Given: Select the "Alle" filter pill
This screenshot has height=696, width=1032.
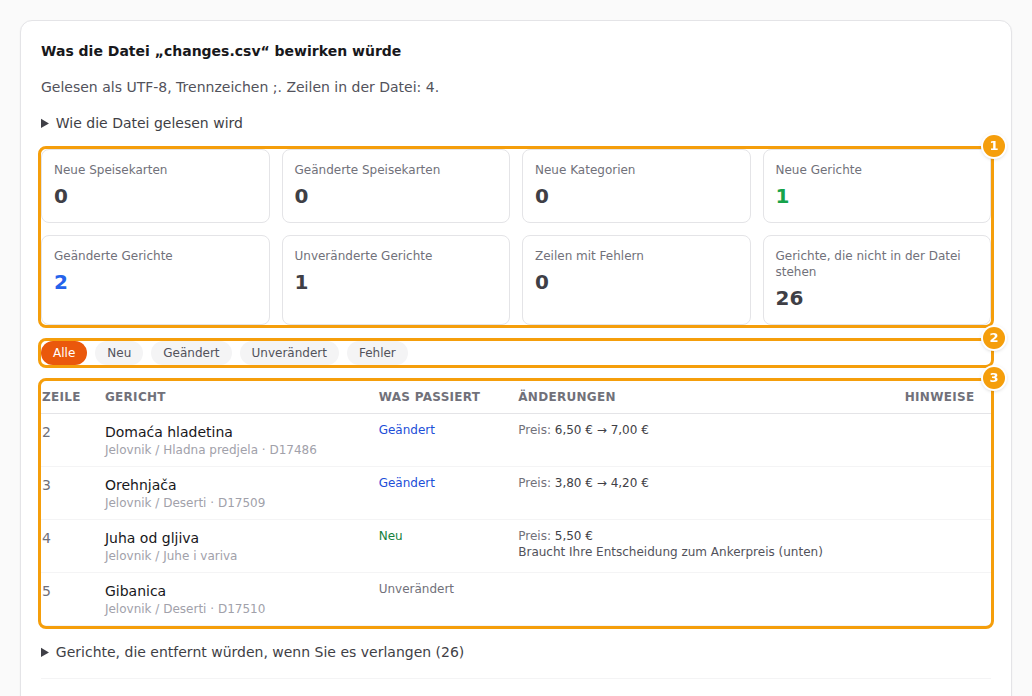Looking at the screenshot, I should (64, 353).
